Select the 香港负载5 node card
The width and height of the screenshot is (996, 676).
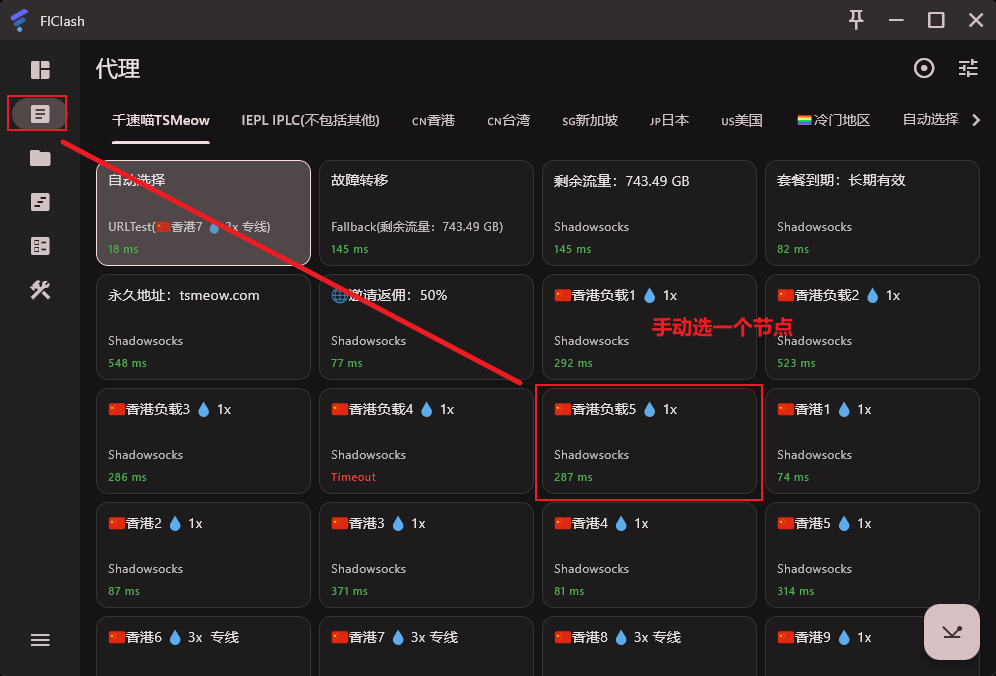(x=649, y=441)
